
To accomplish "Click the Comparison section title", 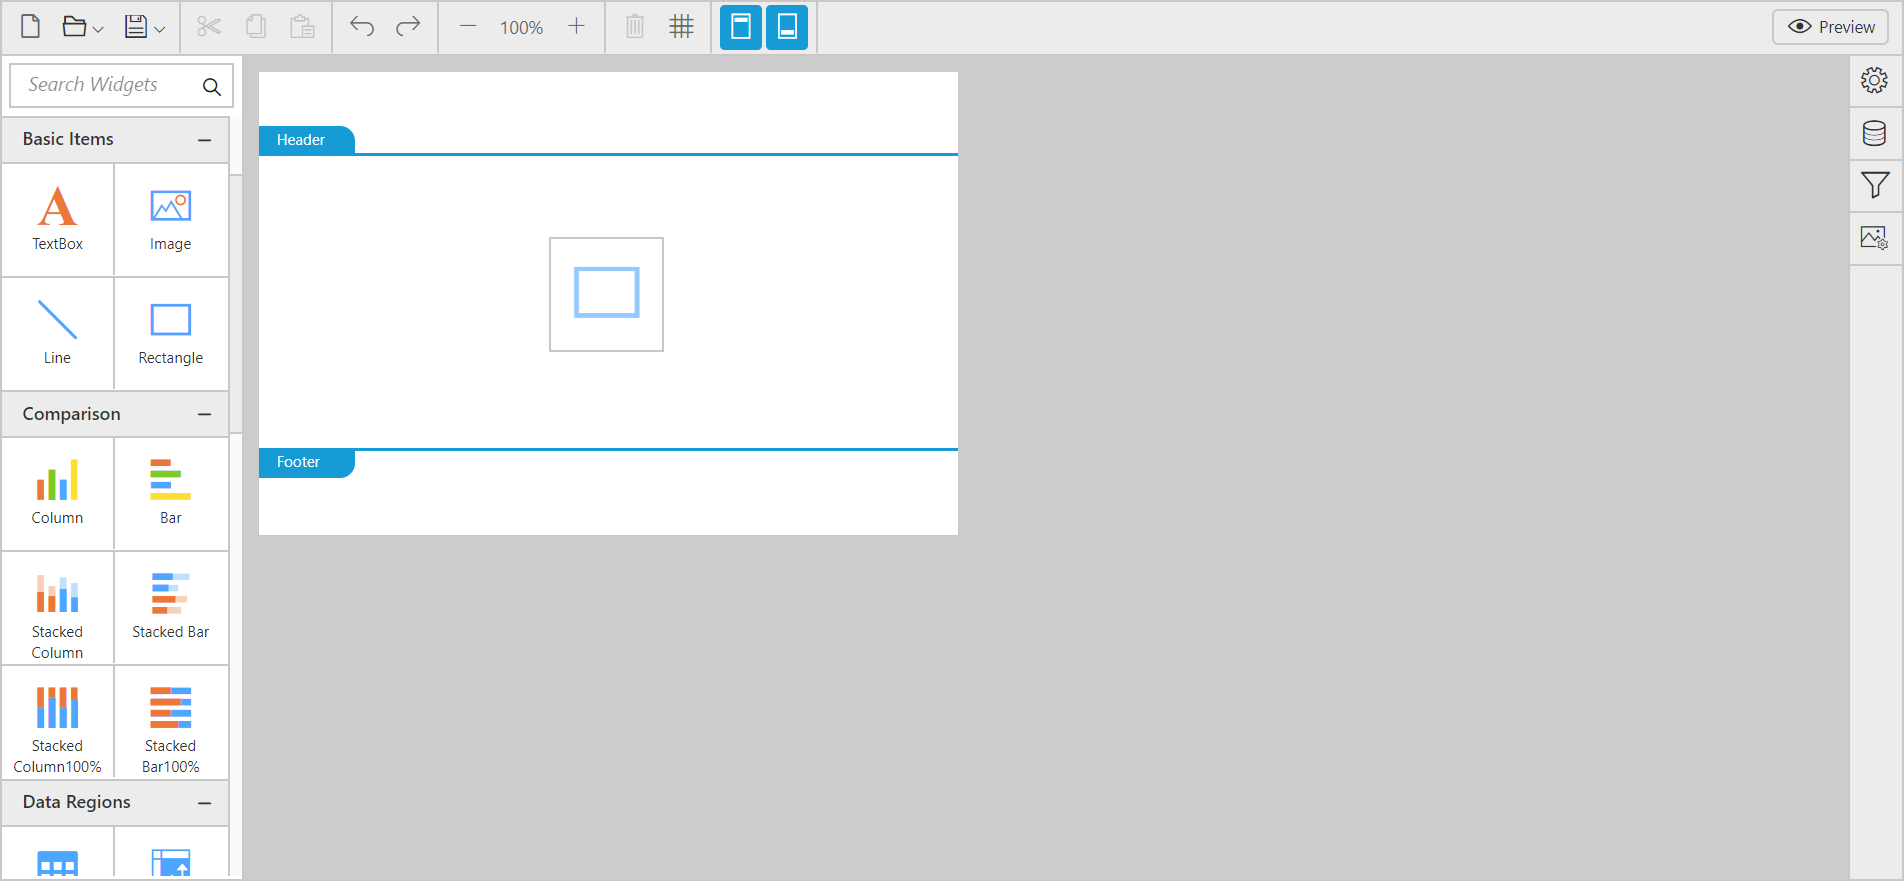I will [72, 414].
